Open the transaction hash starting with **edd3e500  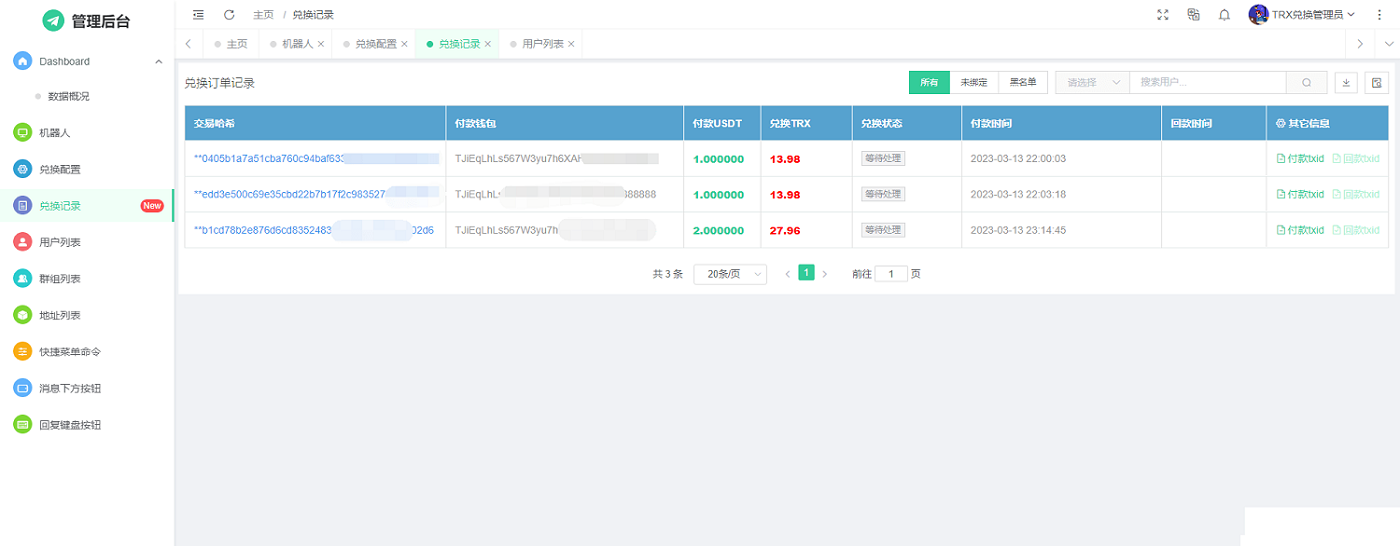pos(290,194)
